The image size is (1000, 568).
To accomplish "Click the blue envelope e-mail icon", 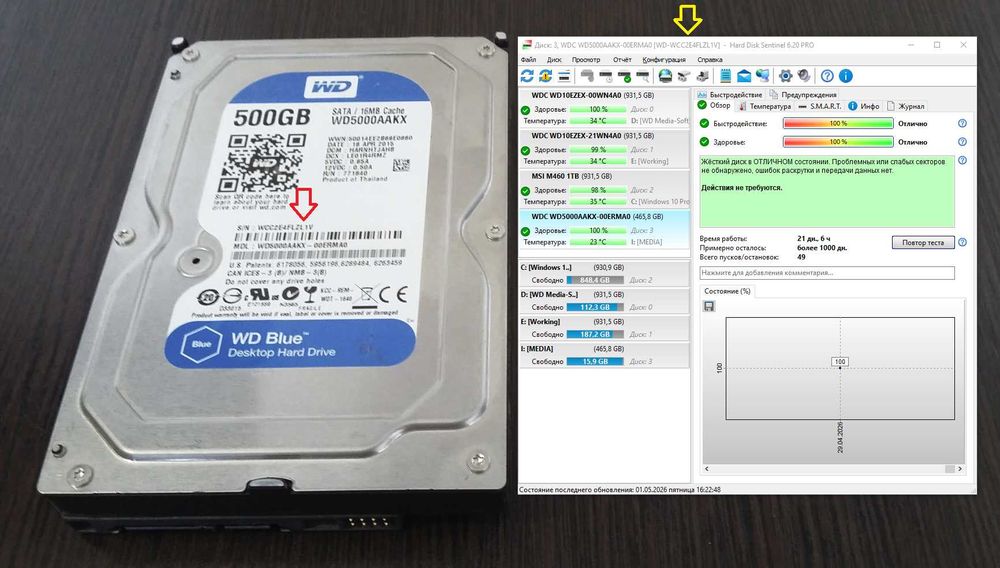I will point(744,76).
